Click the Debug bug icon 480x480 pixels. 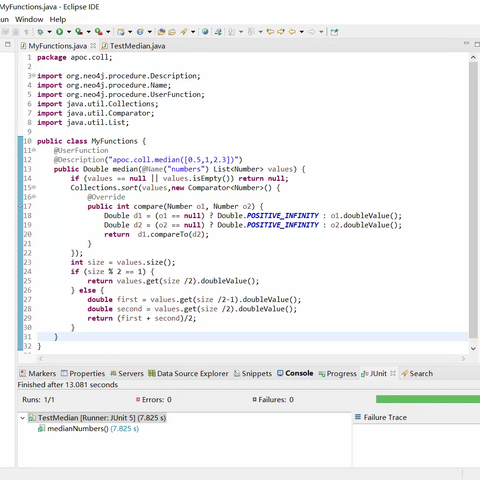pos(40,32)
